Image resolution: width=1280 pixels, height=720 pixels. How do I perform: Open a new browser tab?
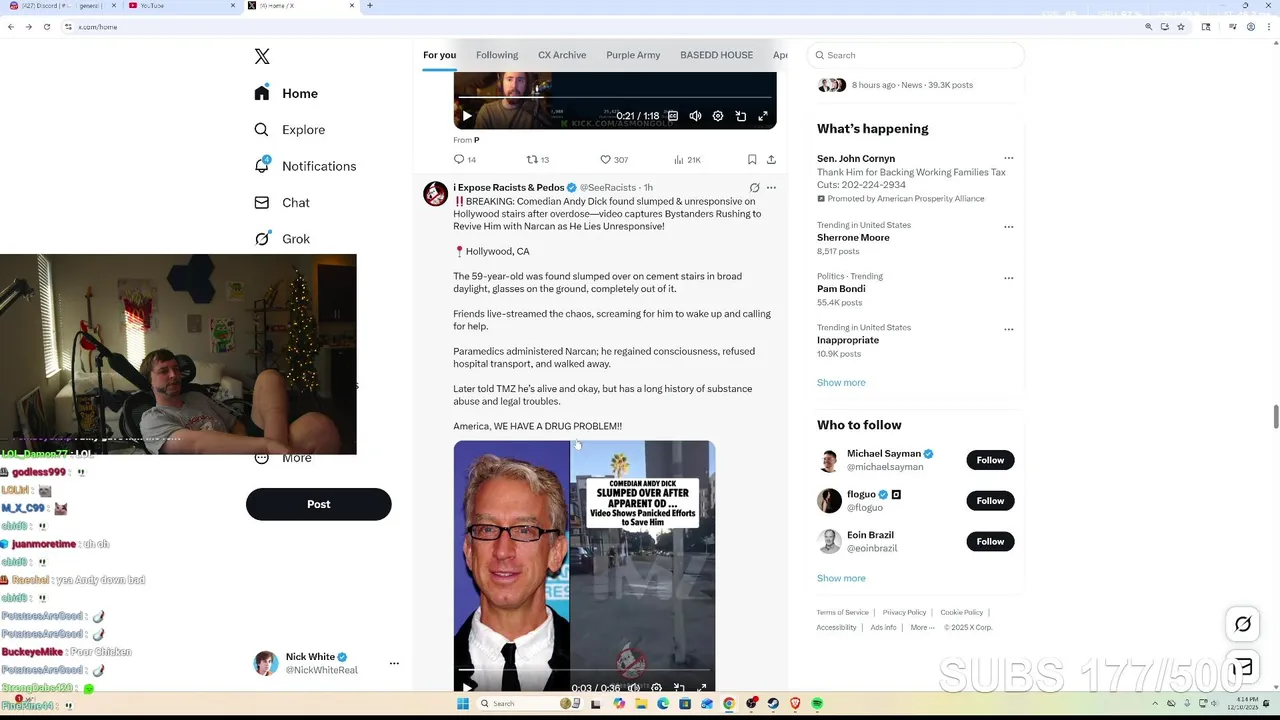point(370,6)
